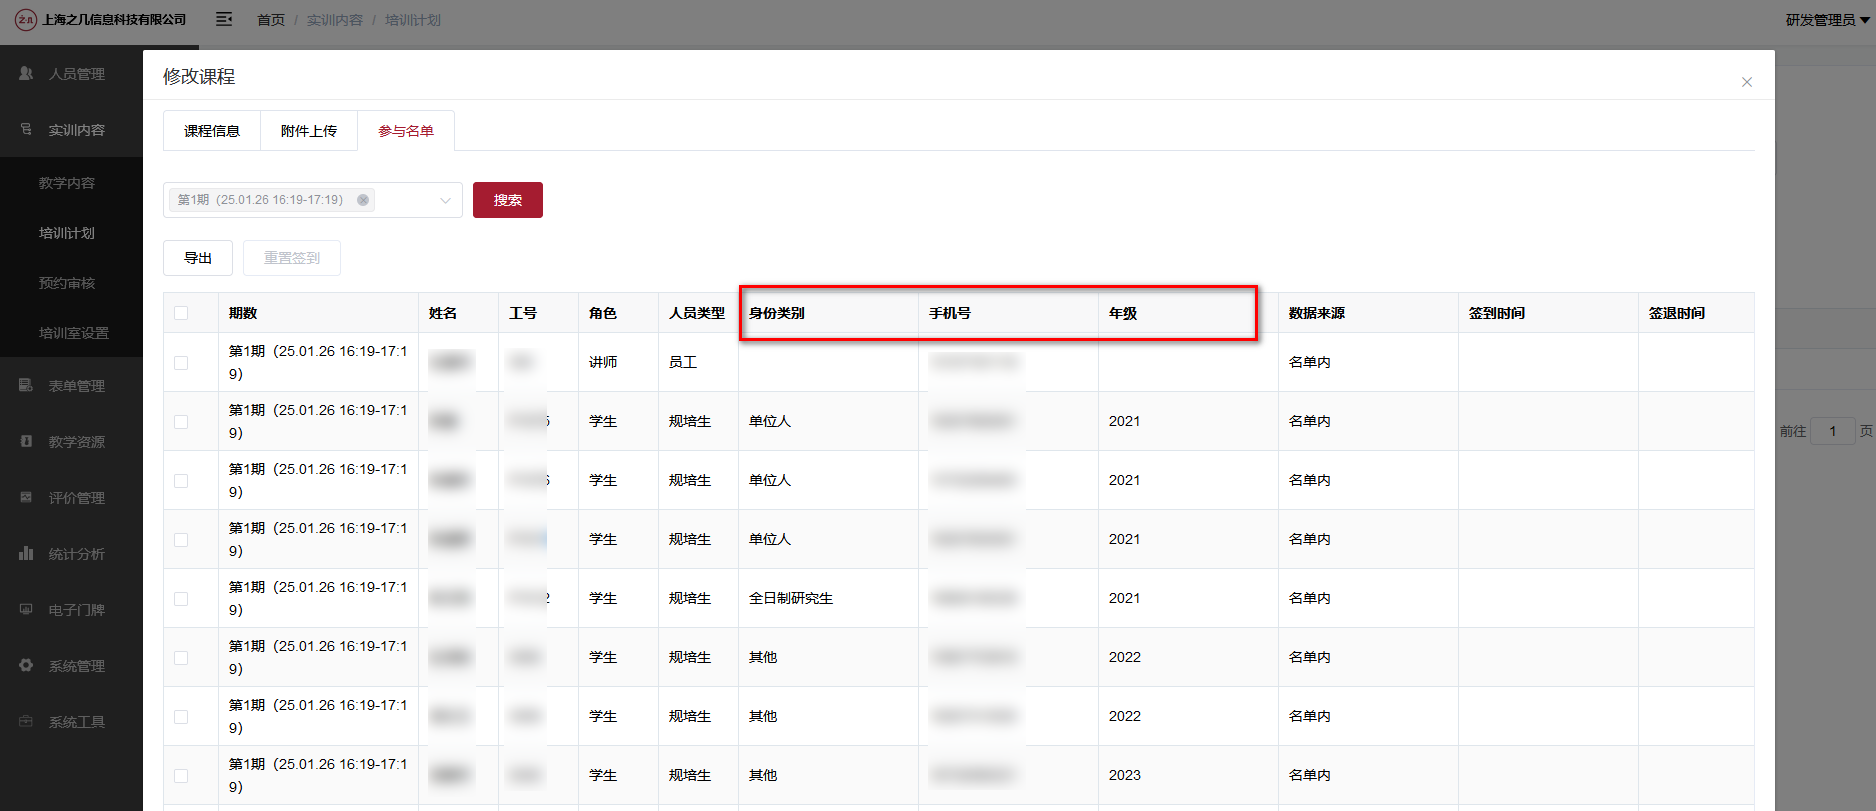Check the second 其他 2022 row

(181, 716)
